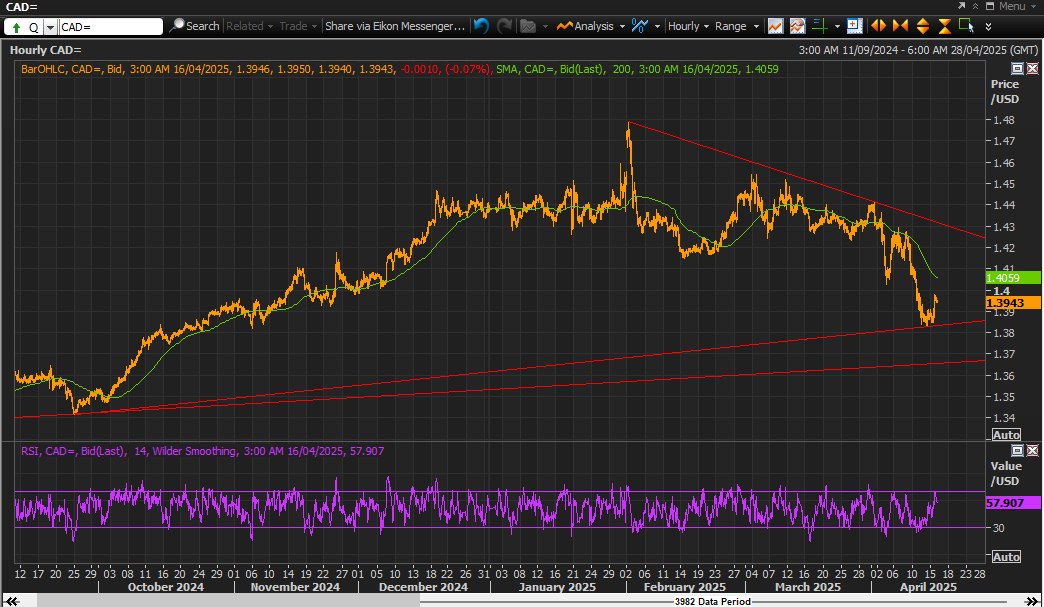
Task: Open the Menu at top right
Action: point(1010,7)
